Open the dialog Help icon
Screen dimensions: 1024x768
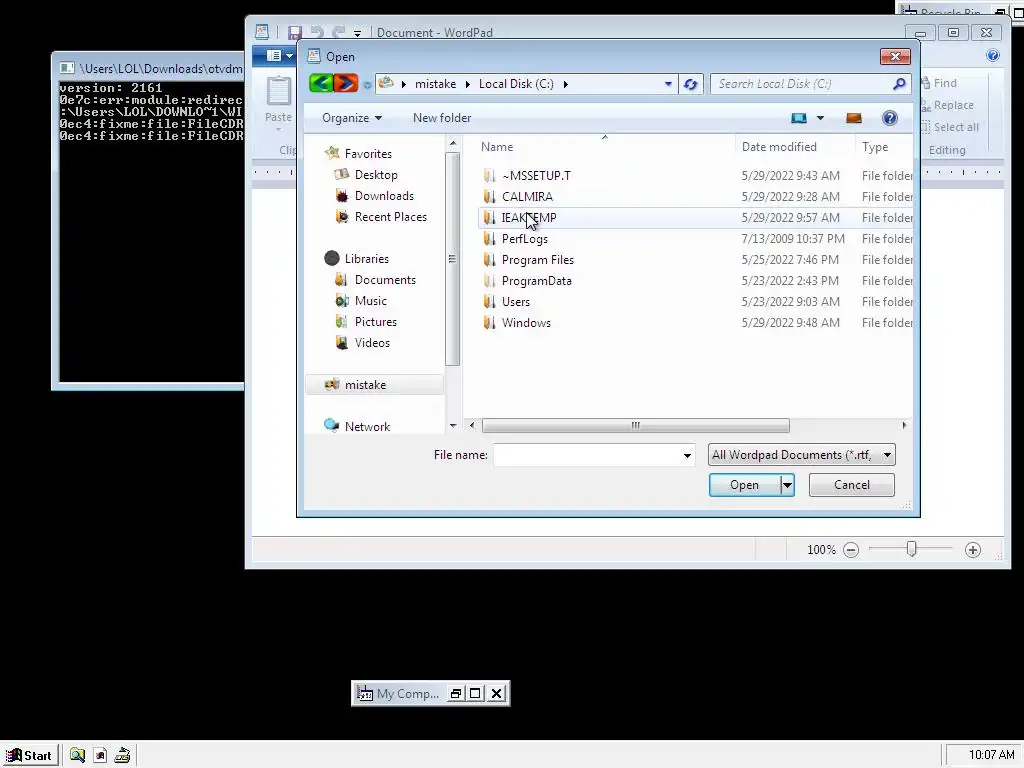click(x=889, y=118)
